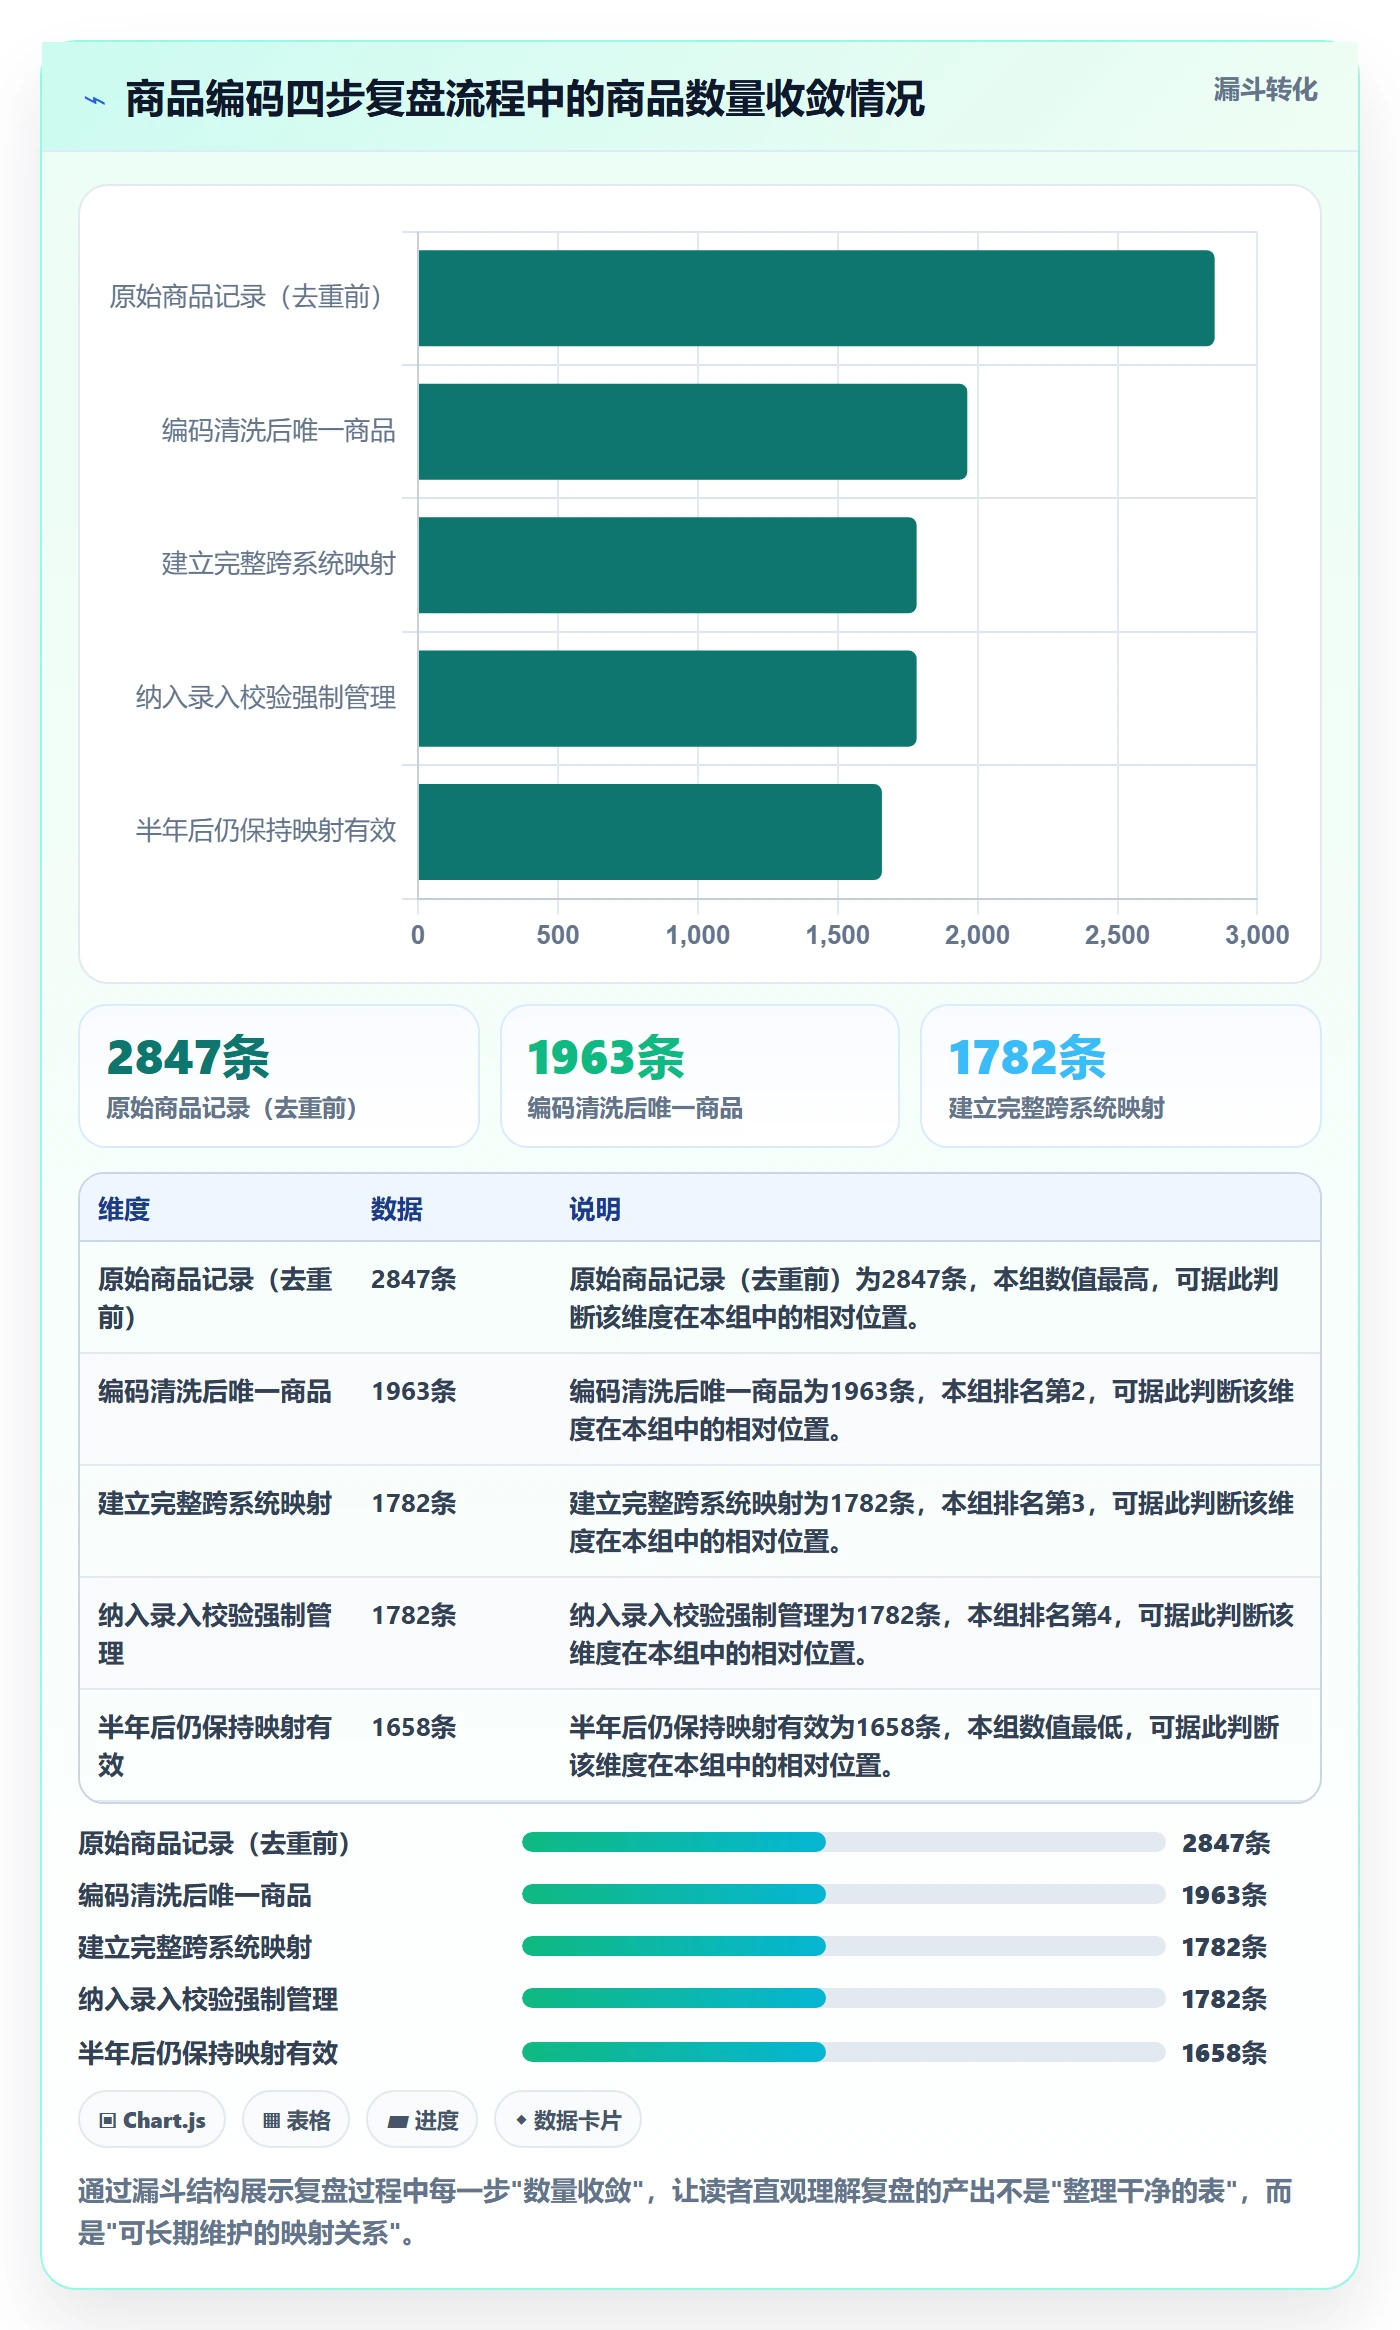Click the 数据 column header

tap(397, 1209)
